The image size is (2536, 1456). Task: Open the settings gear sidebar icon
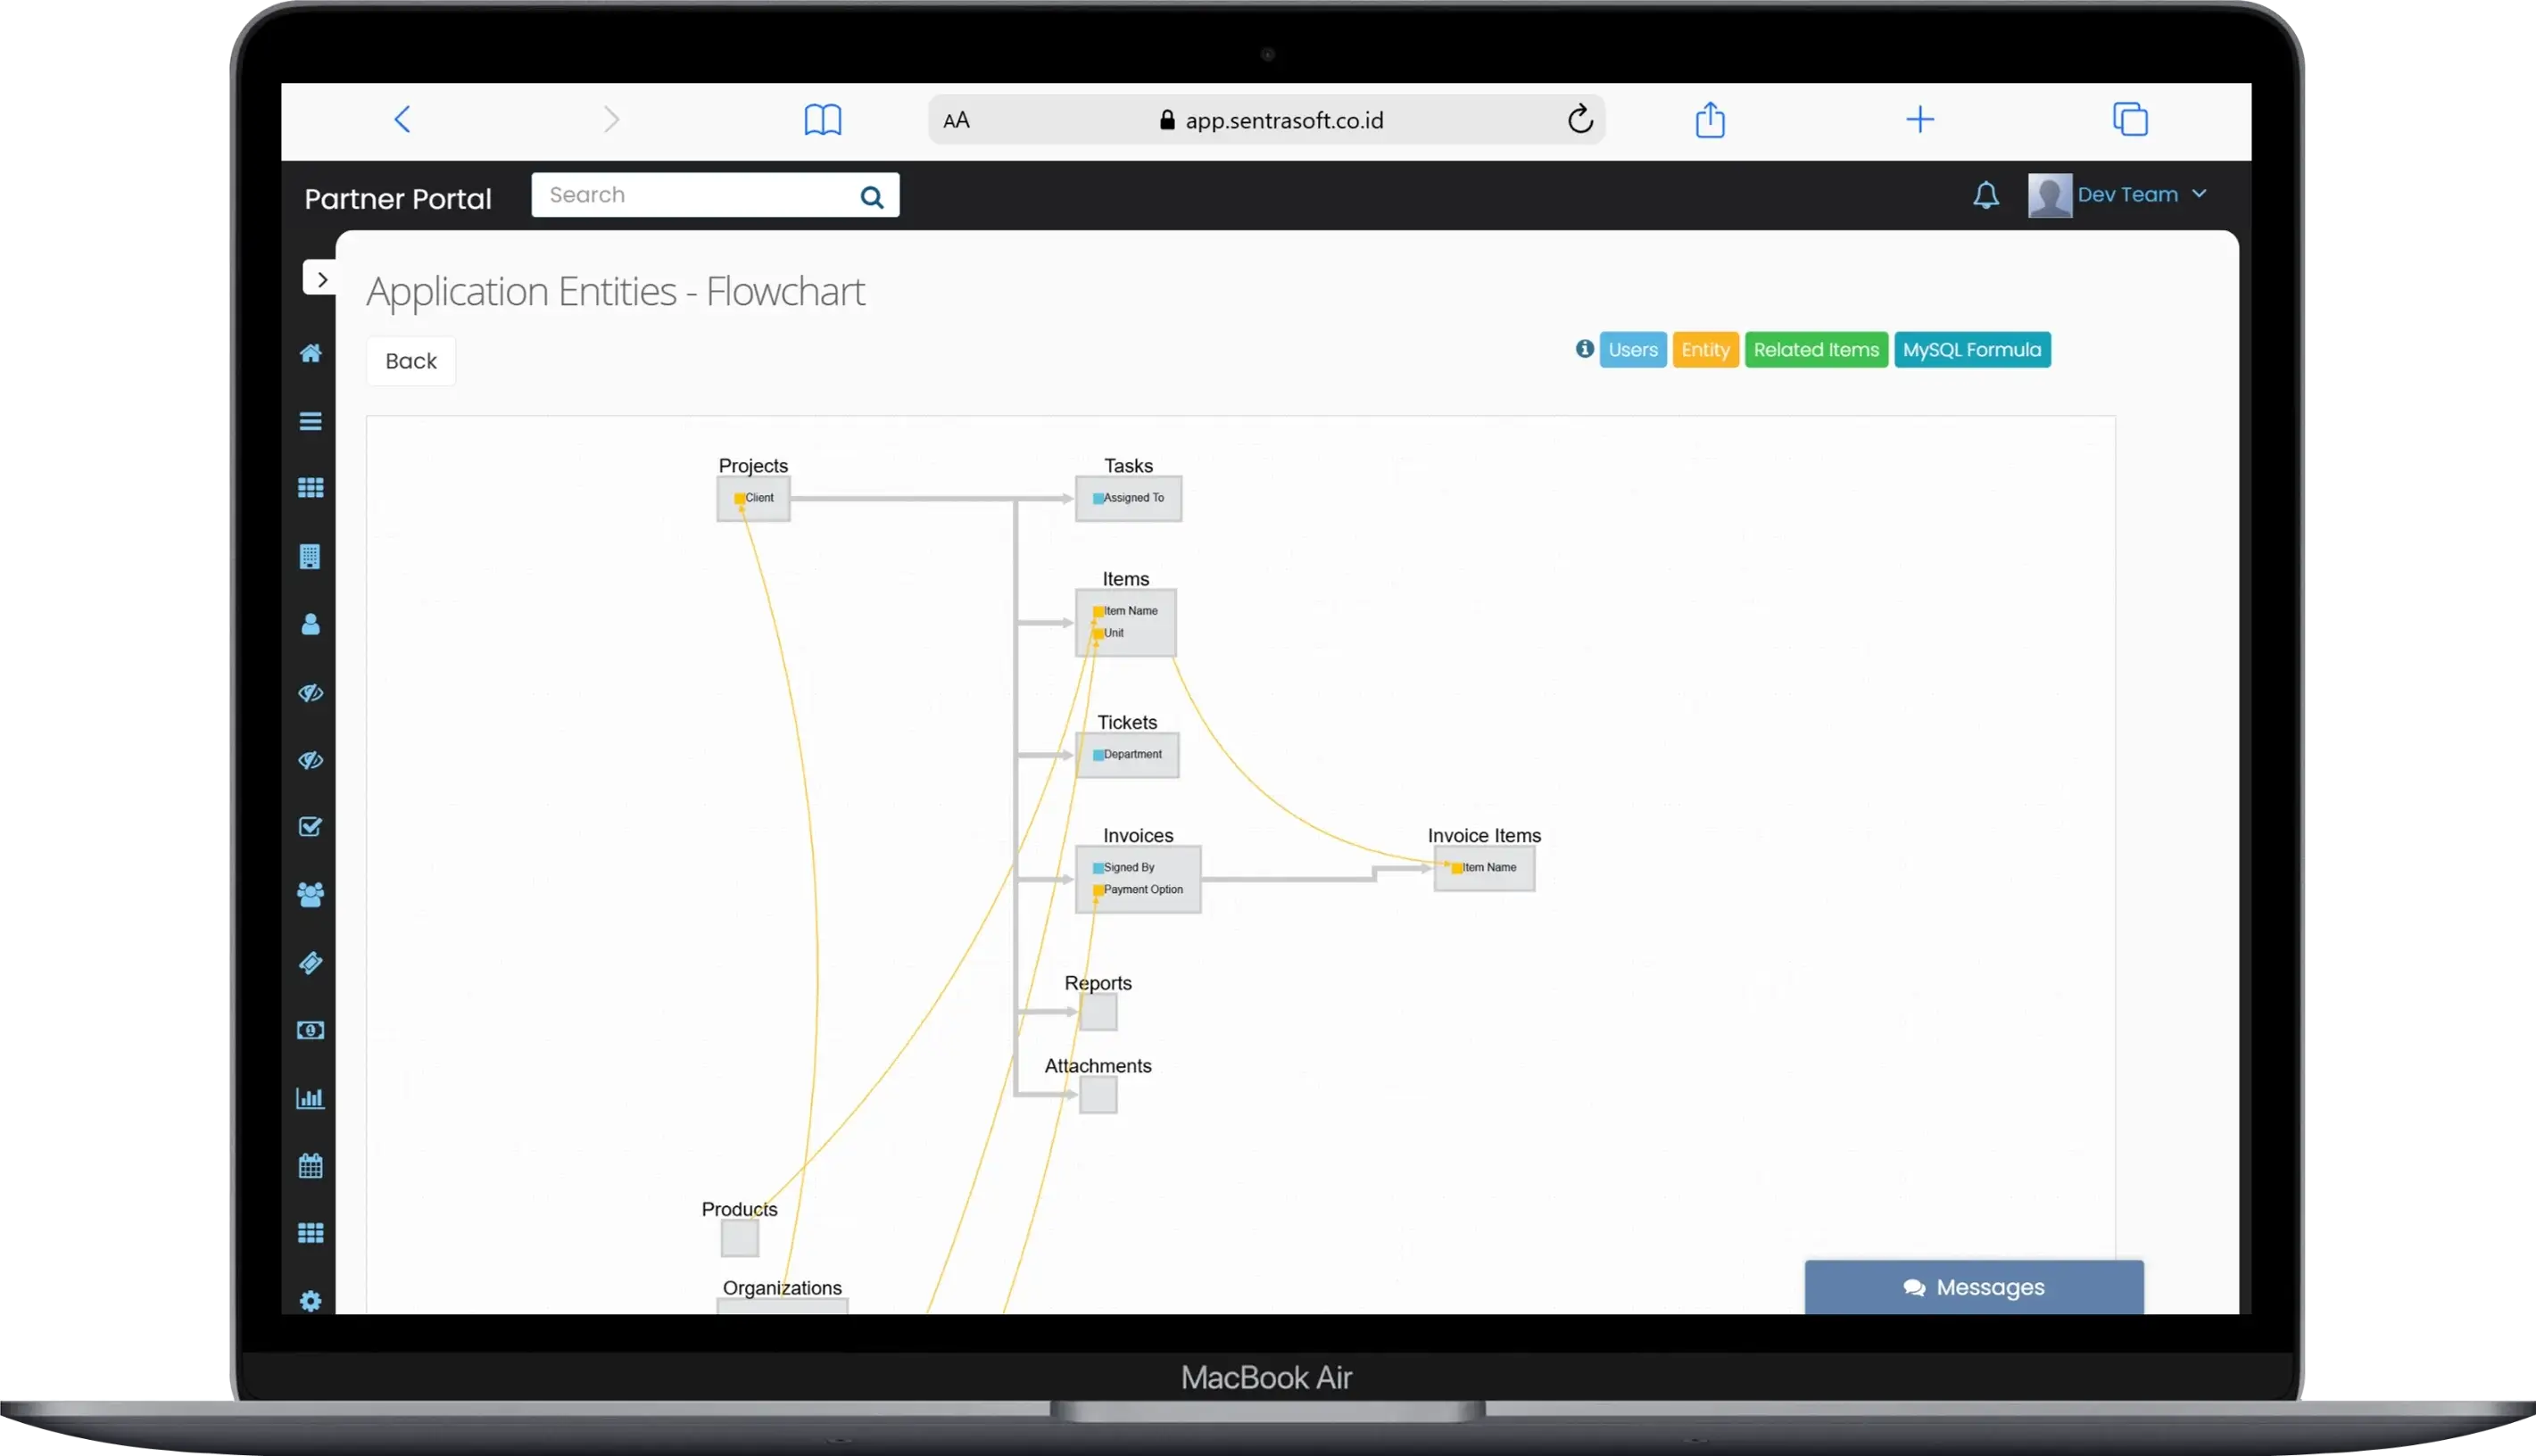311,1301
